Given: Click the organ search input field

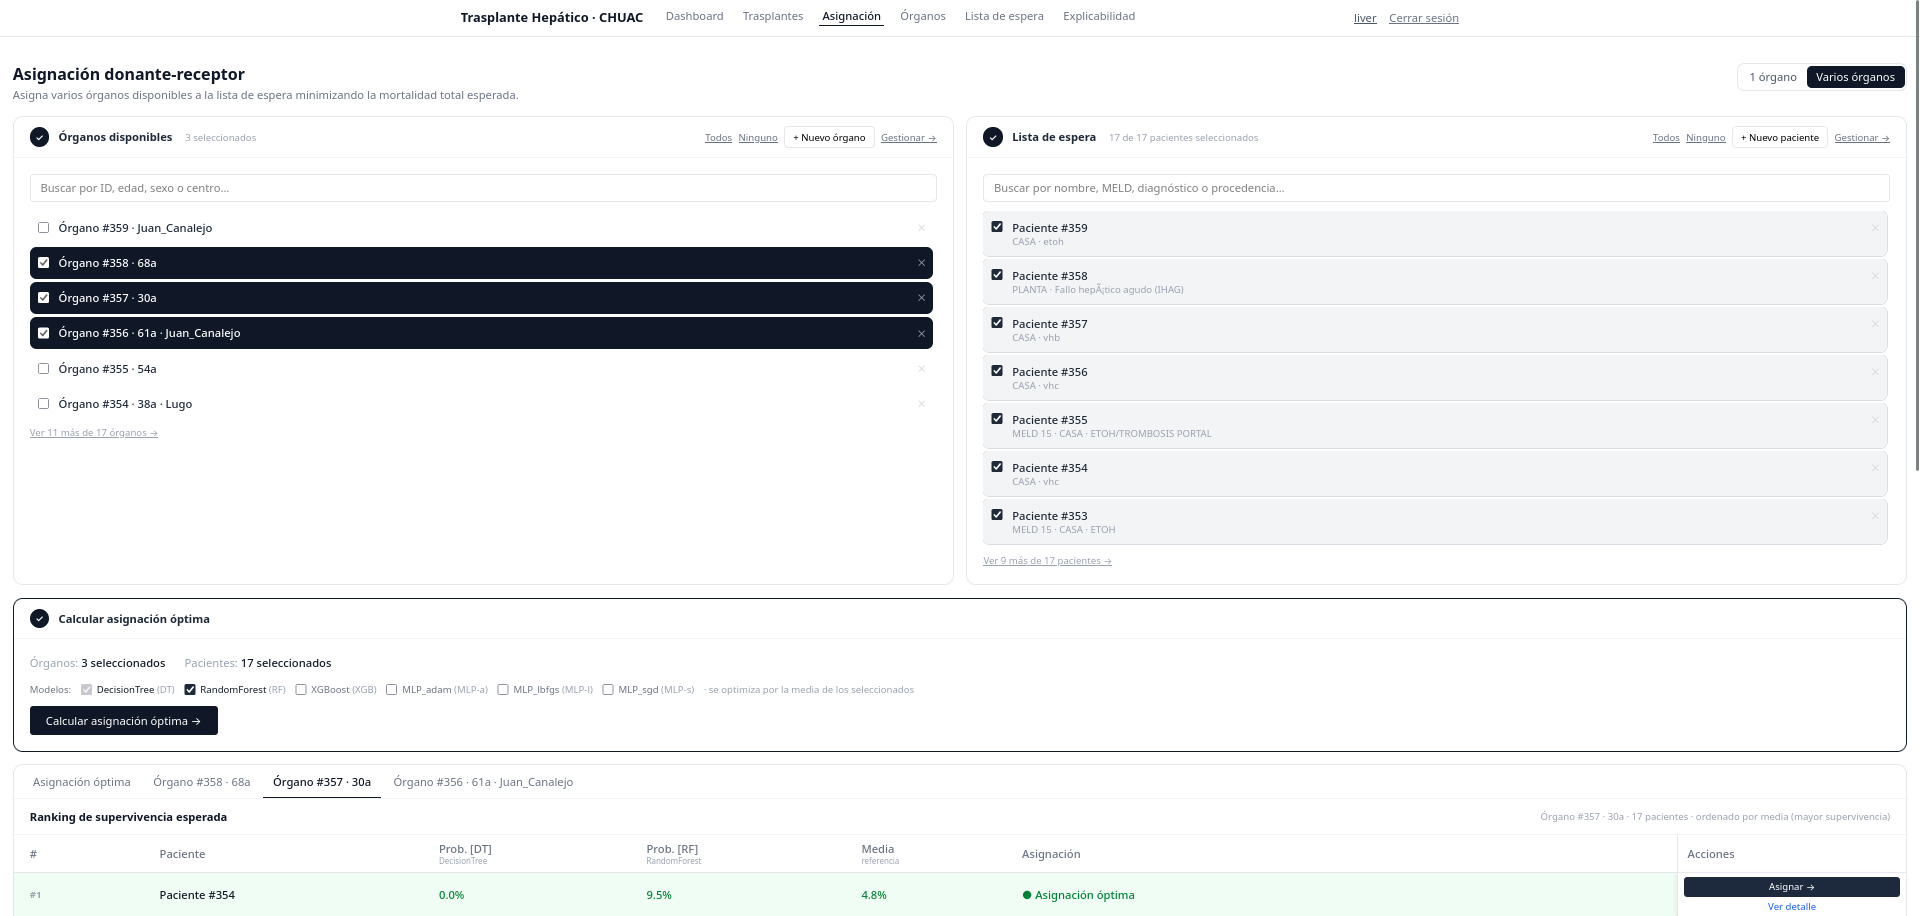Looking at the screenshot, I should [483, 188].
